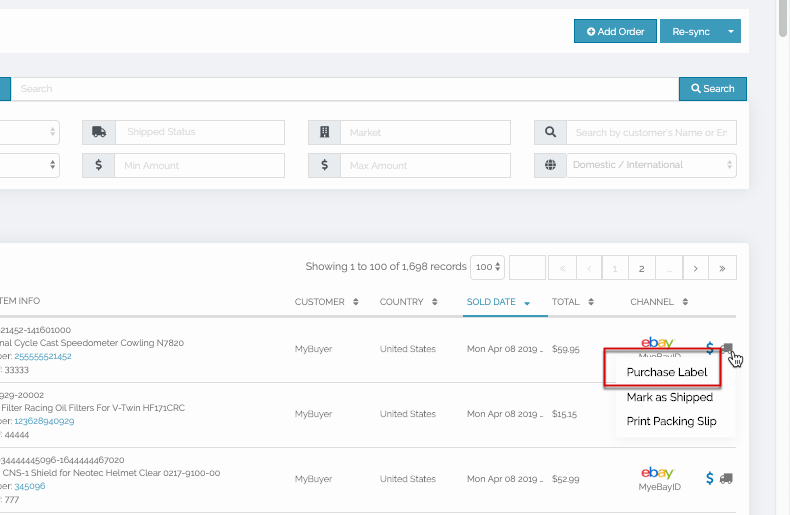Click the dollar payment icon on $59.95 order

click(x=709, y=348)
